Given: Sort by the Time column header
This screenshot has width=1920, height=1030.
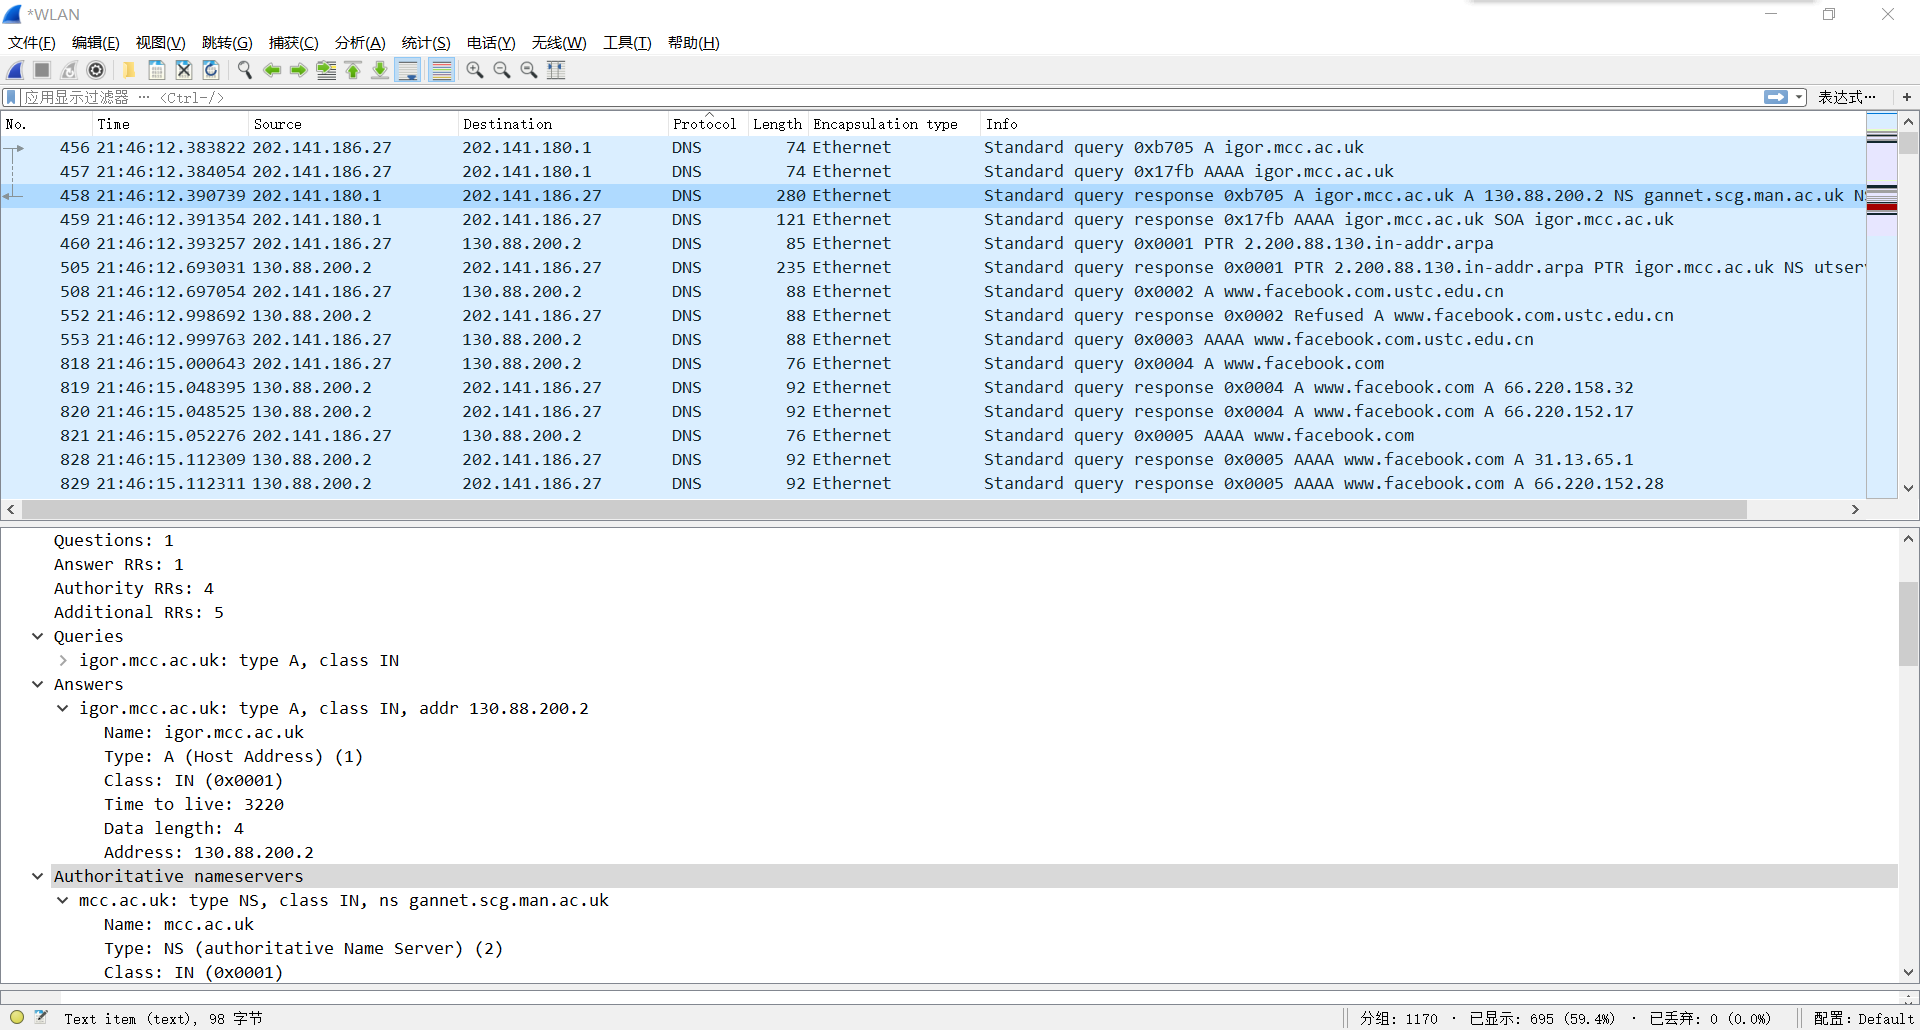Looking at the screenshot, I should tap(170, 124).
